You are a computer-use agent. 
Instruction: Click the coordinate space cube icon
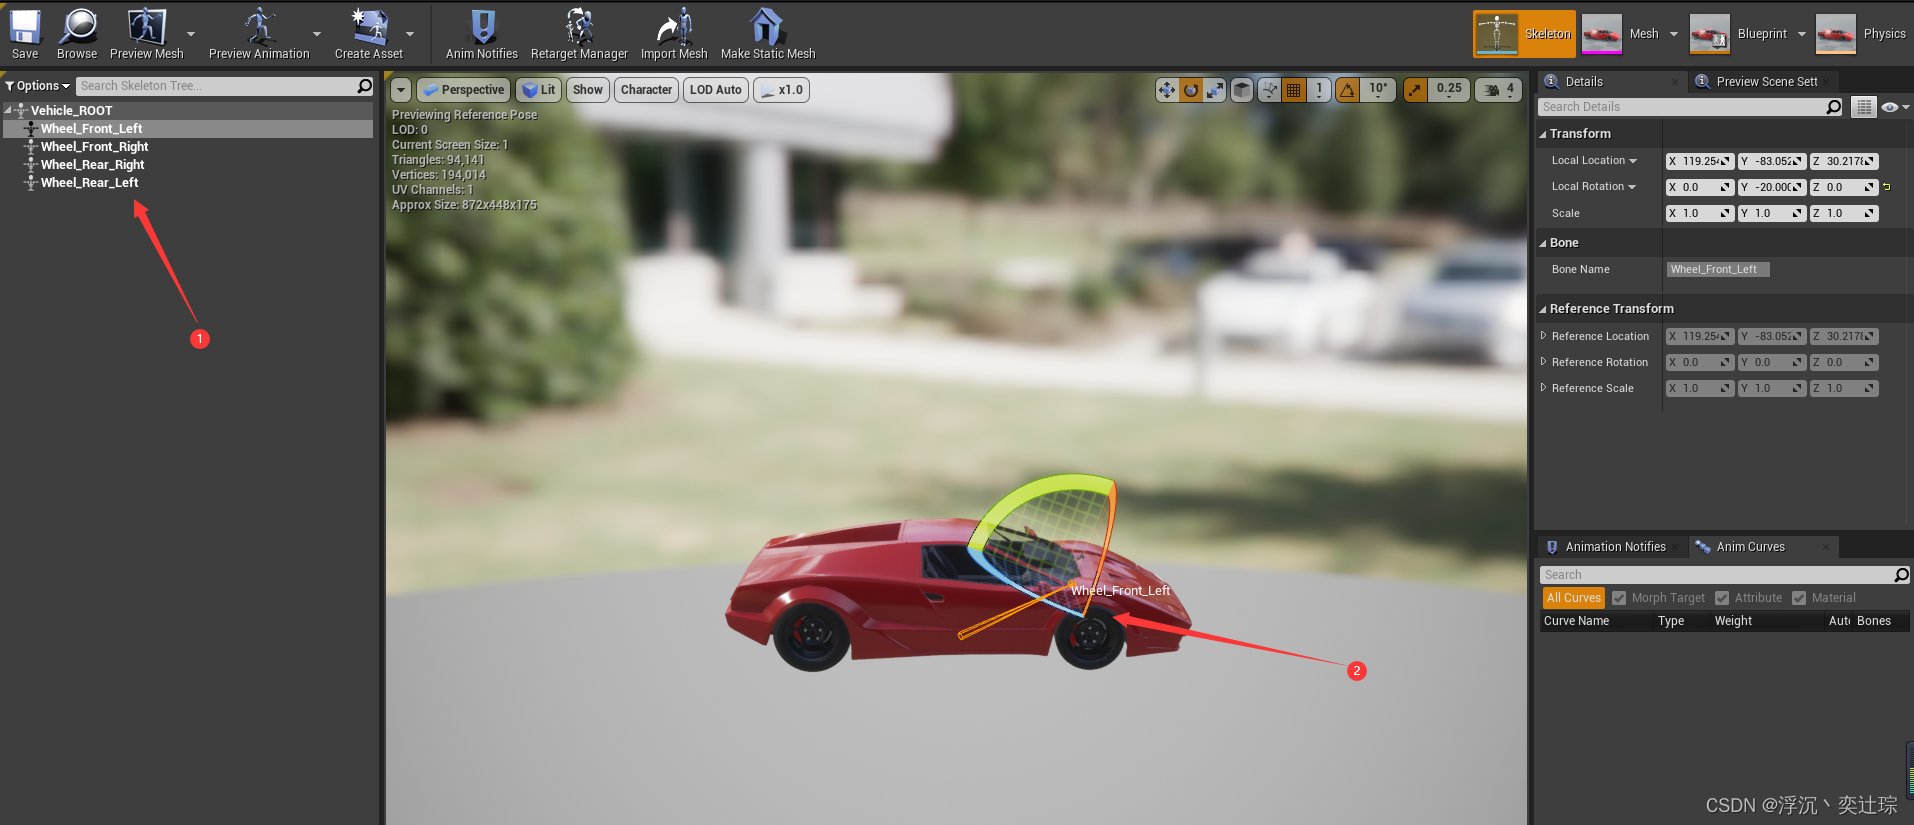tap(1242, 90)
